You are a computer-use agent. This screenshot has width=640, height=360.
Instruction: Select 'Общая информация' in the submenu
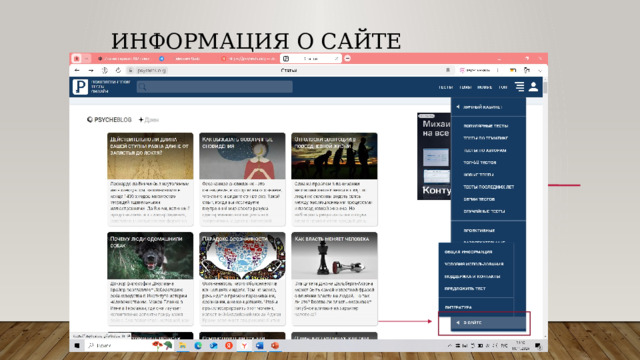point(468,252)
